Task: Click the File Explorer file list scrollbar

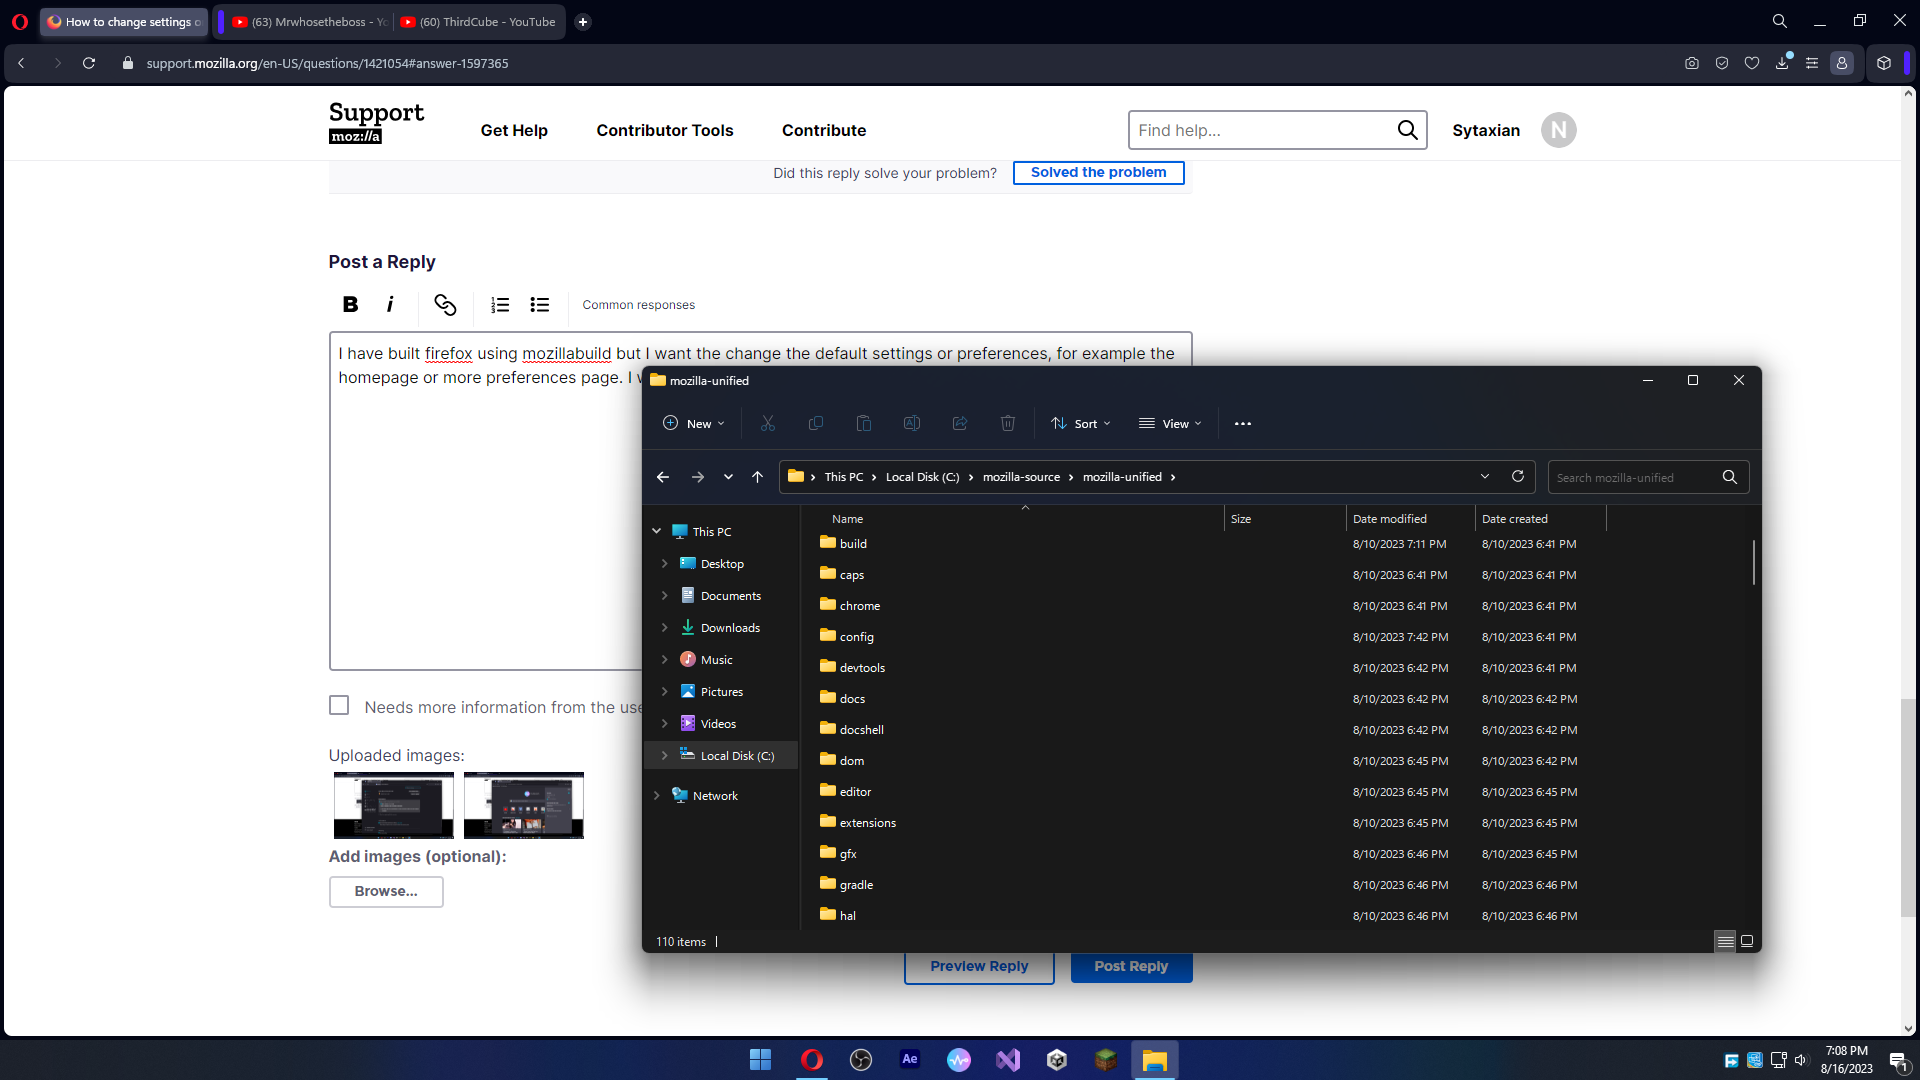Action: click(x=1753, y=562)
